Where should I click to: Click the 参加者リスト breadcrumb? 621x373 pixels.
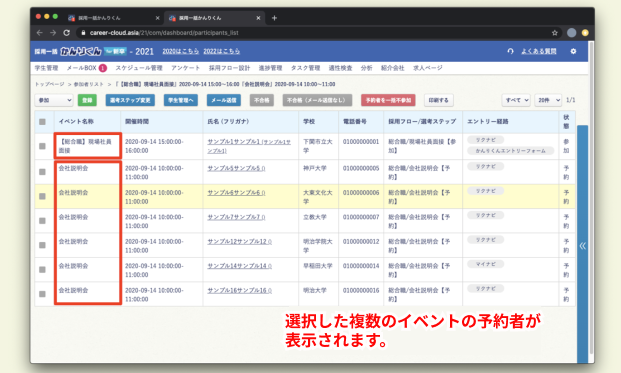point(88,84)
